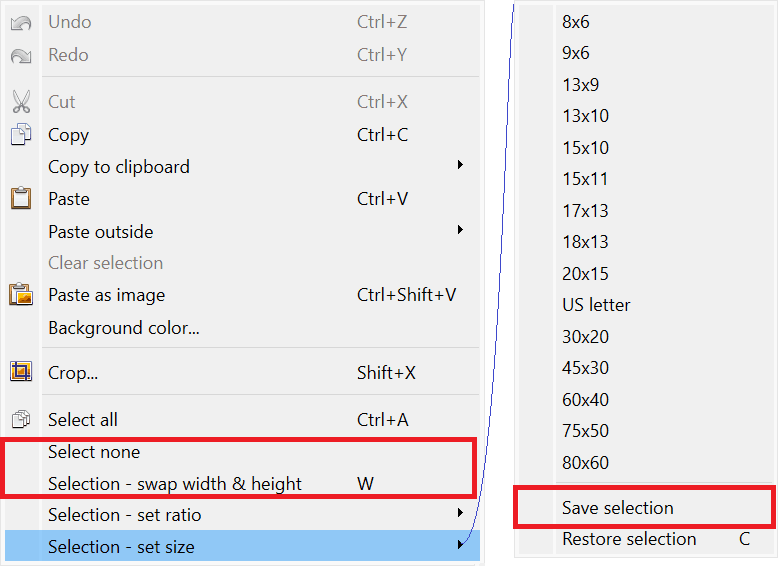Viewport: 778px width, 566px height.
Task: Choose Select none from the menu
Action: coord(94,452)
